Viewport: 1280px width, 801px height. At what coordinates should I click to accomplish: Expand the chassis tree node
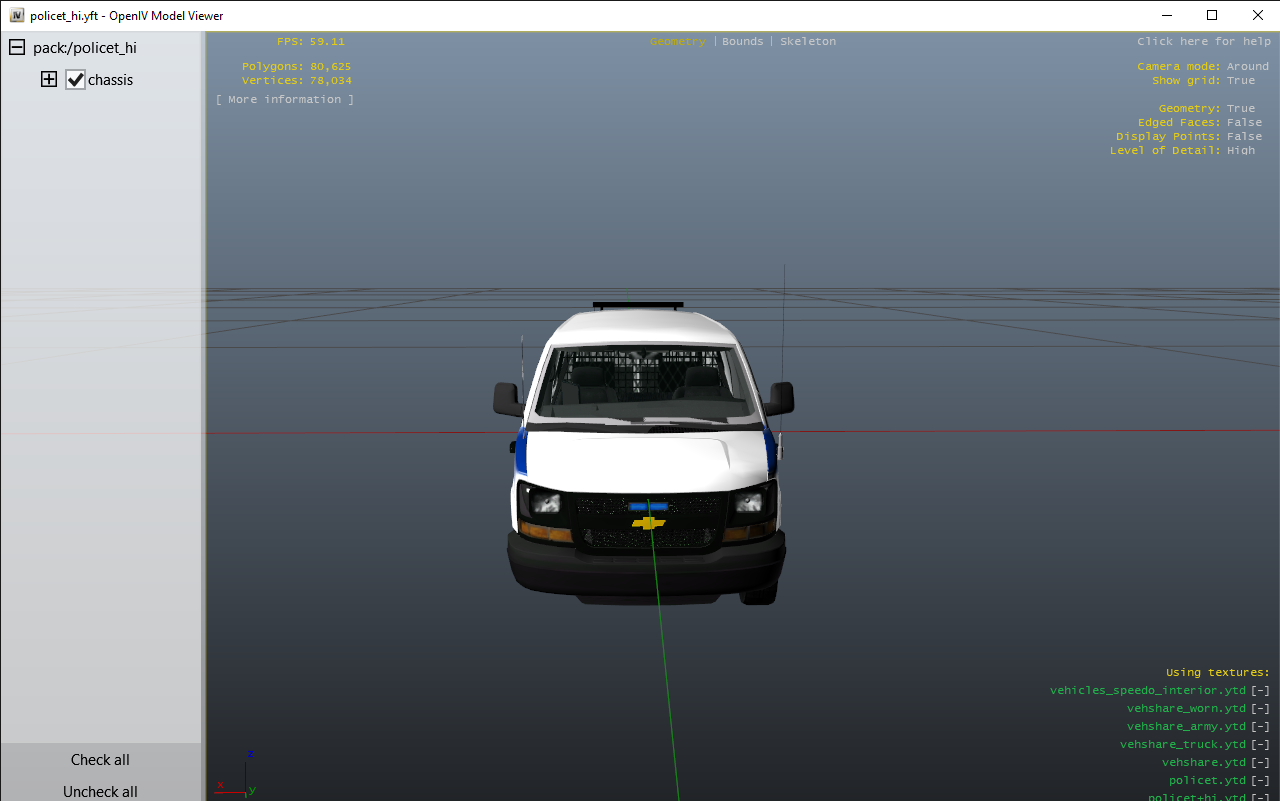pos(49,80)
